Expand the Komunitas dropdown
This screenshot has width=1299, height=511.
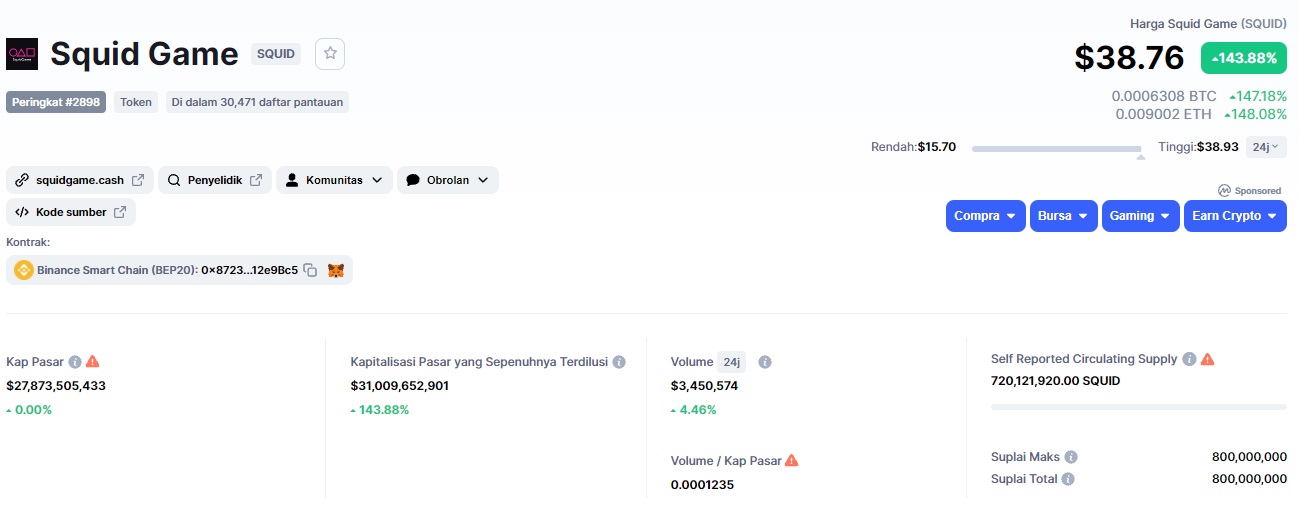(x=333, y=180)
